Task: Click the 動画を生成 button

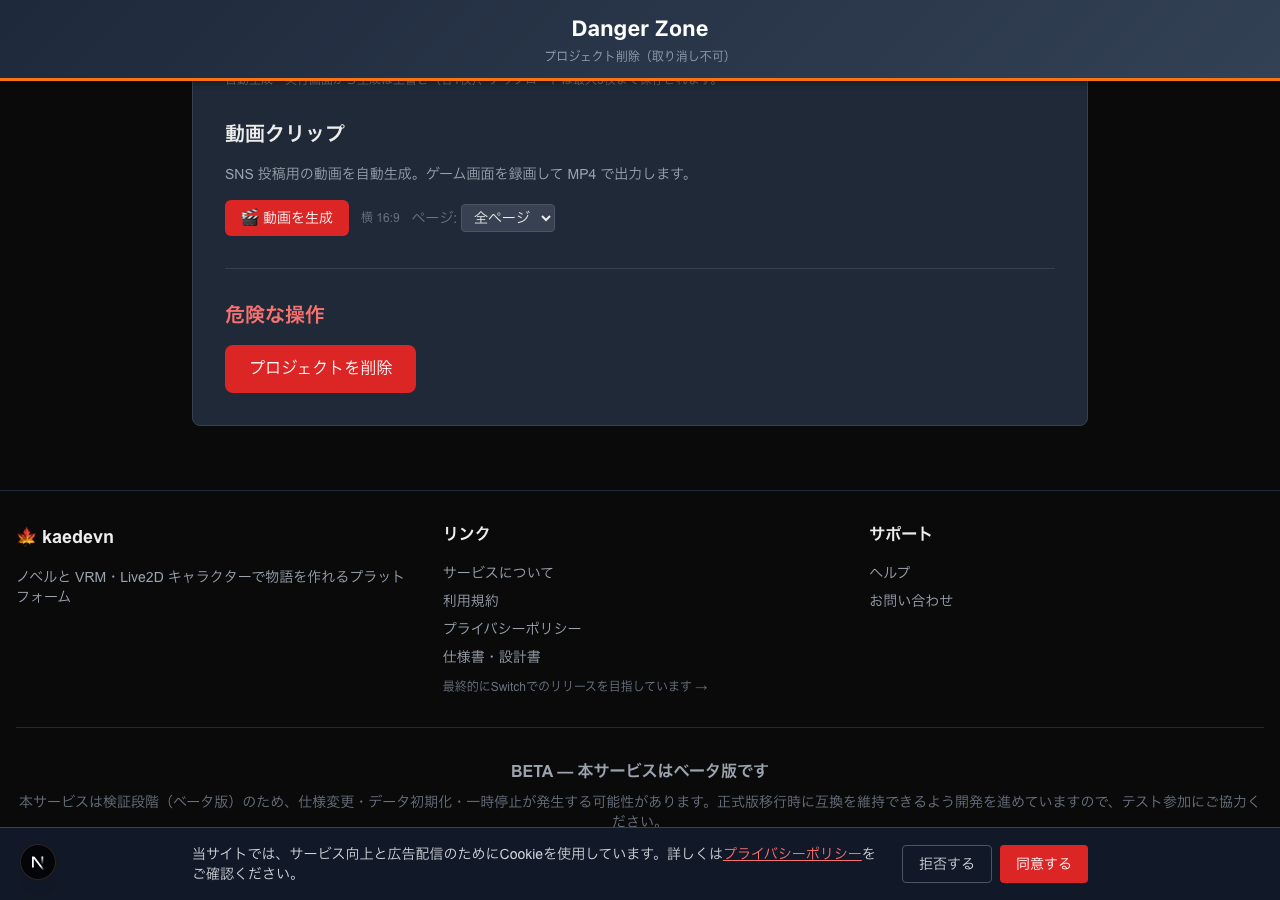Action: (287, 218)
